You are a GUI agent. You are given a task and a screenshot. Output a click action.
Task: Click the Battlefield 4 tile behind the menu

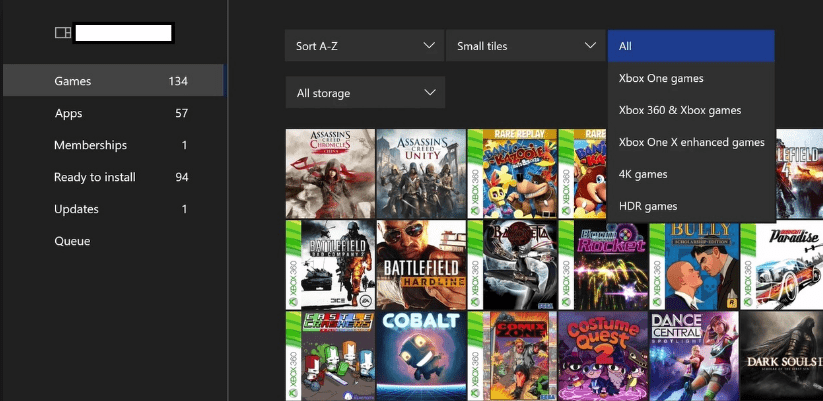799,174
